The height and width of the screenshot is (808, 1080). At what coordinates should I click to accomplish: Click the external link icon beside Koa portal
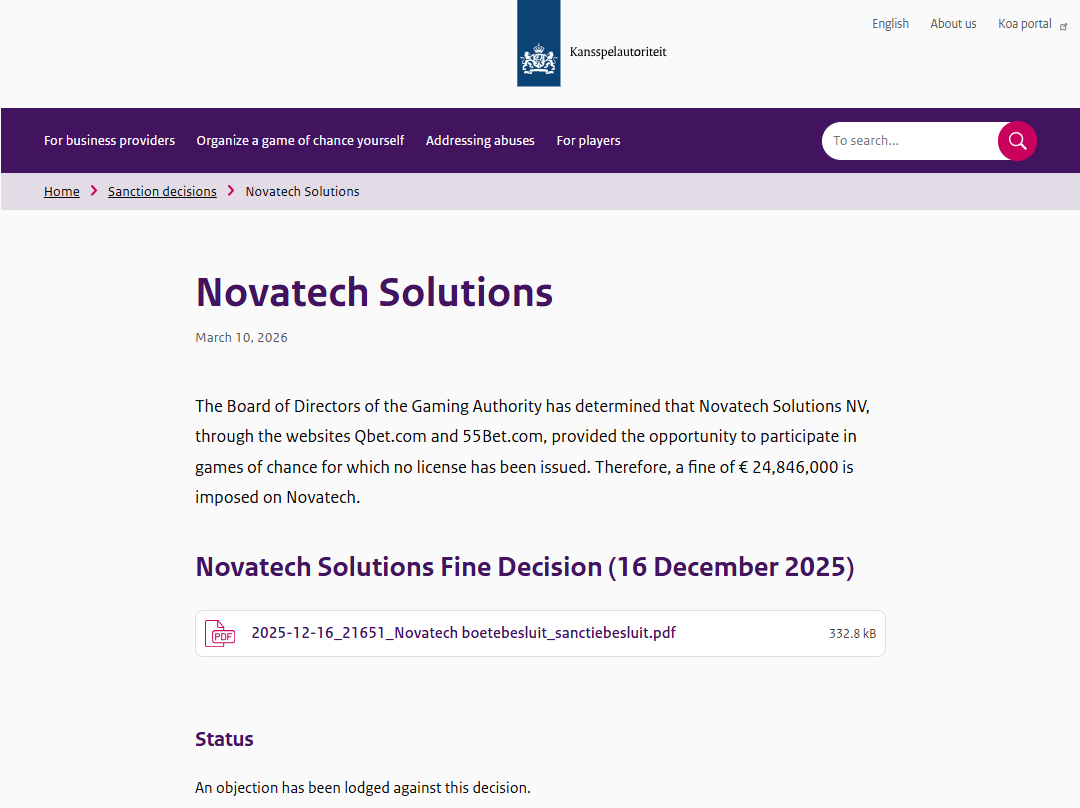click(1063, 26)
